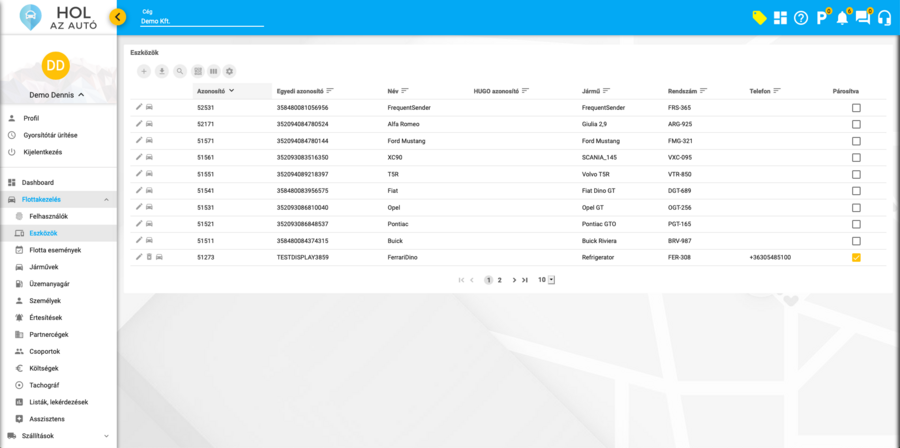Open the help question mark icon
This screenshot has height=448, width=900.
pyautogui.click(x=801, y=18)
